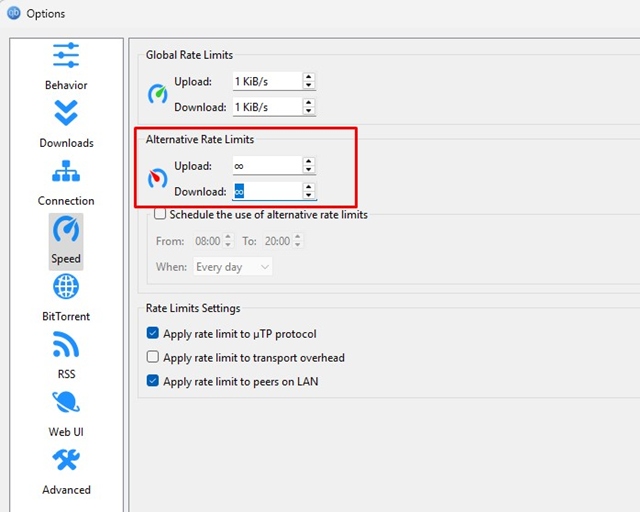640x512 pixels.
Task: Open the When Every day dropdown
Action: [x=233, y=267]
